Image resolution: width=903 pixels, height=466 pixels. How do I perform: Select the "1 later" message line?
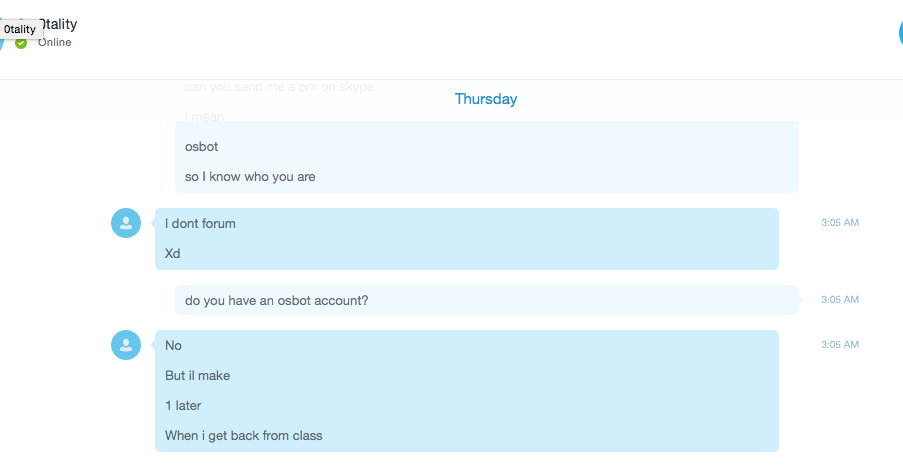coord(183,406)
